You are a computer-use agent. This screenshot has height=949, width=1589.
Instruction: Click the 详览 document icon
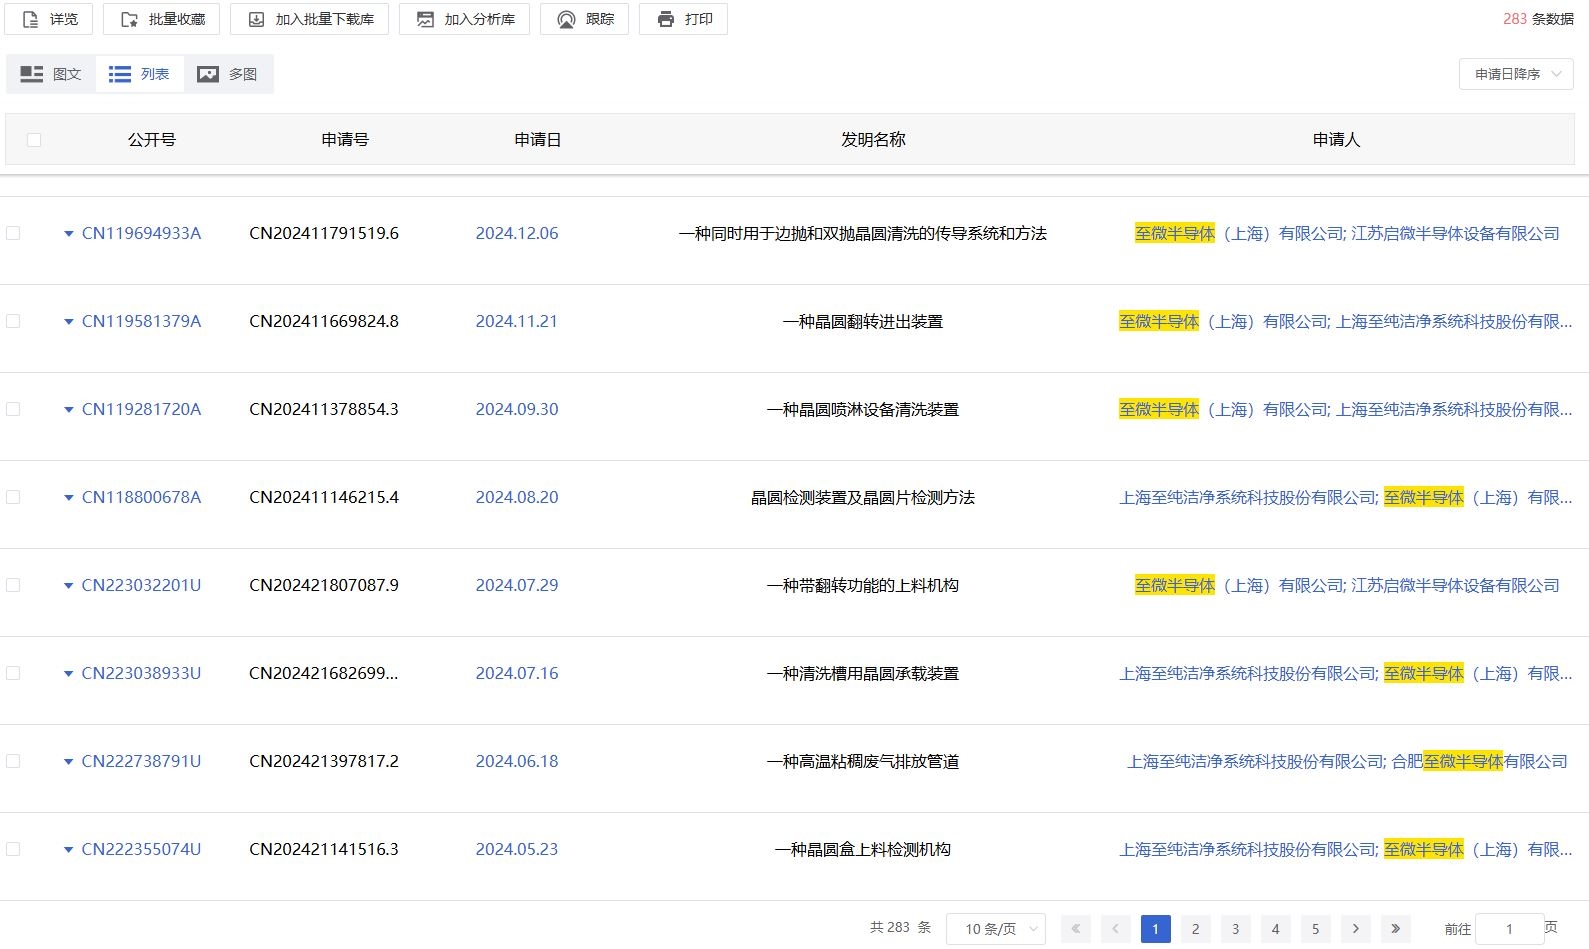(x=30, y=19)
